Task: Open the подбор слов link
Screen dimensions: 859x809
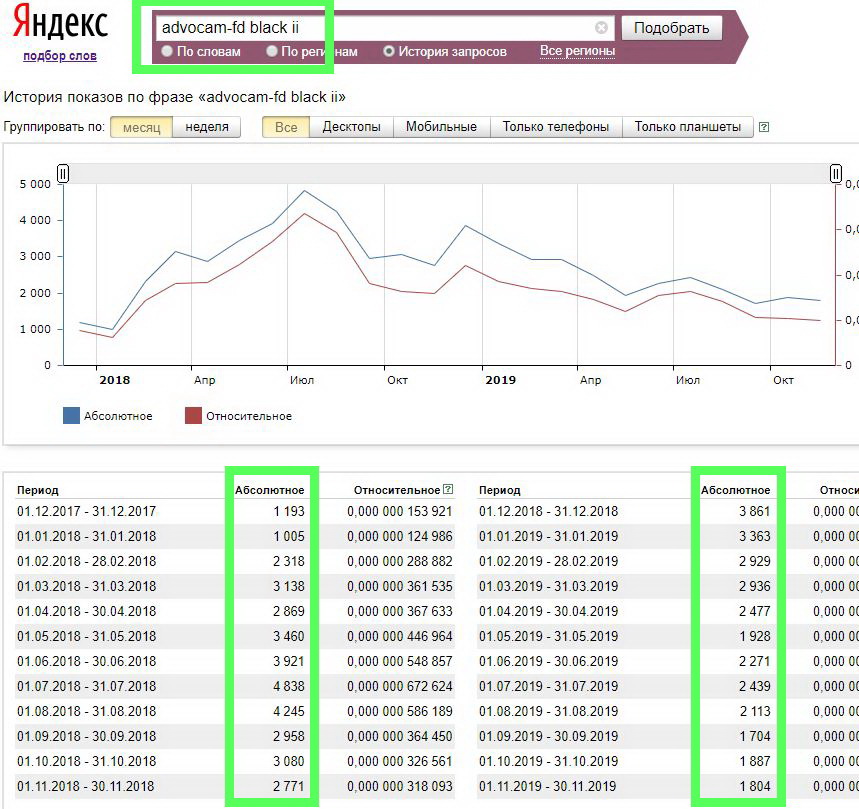Action: coord(60,56)
